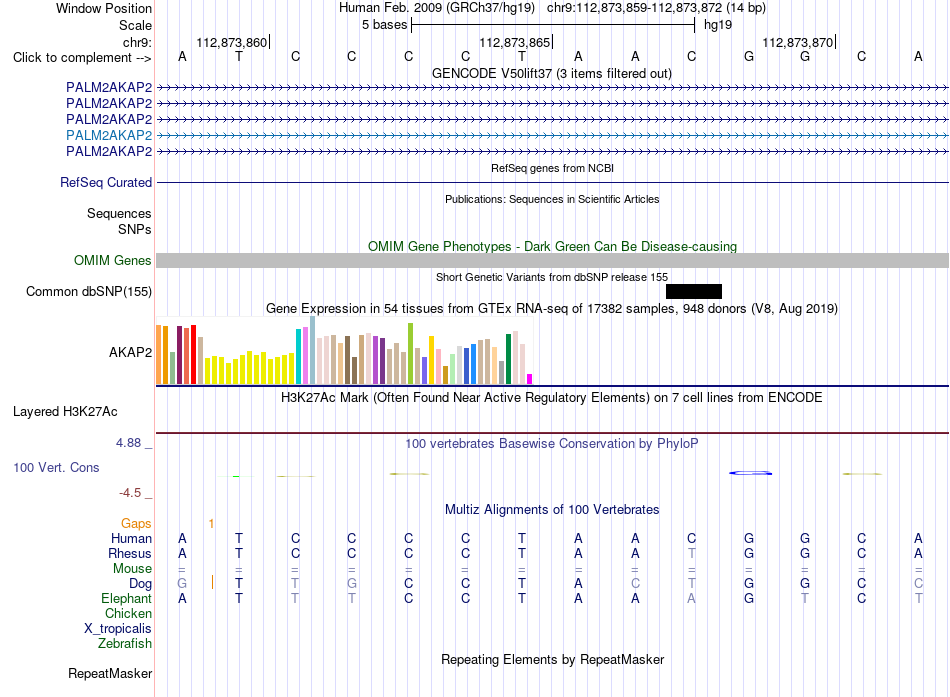The height and width of the screenshot is (697, 950).
Task: Click the gray OMIM Genes bar
Action: (x=552, y=261)
